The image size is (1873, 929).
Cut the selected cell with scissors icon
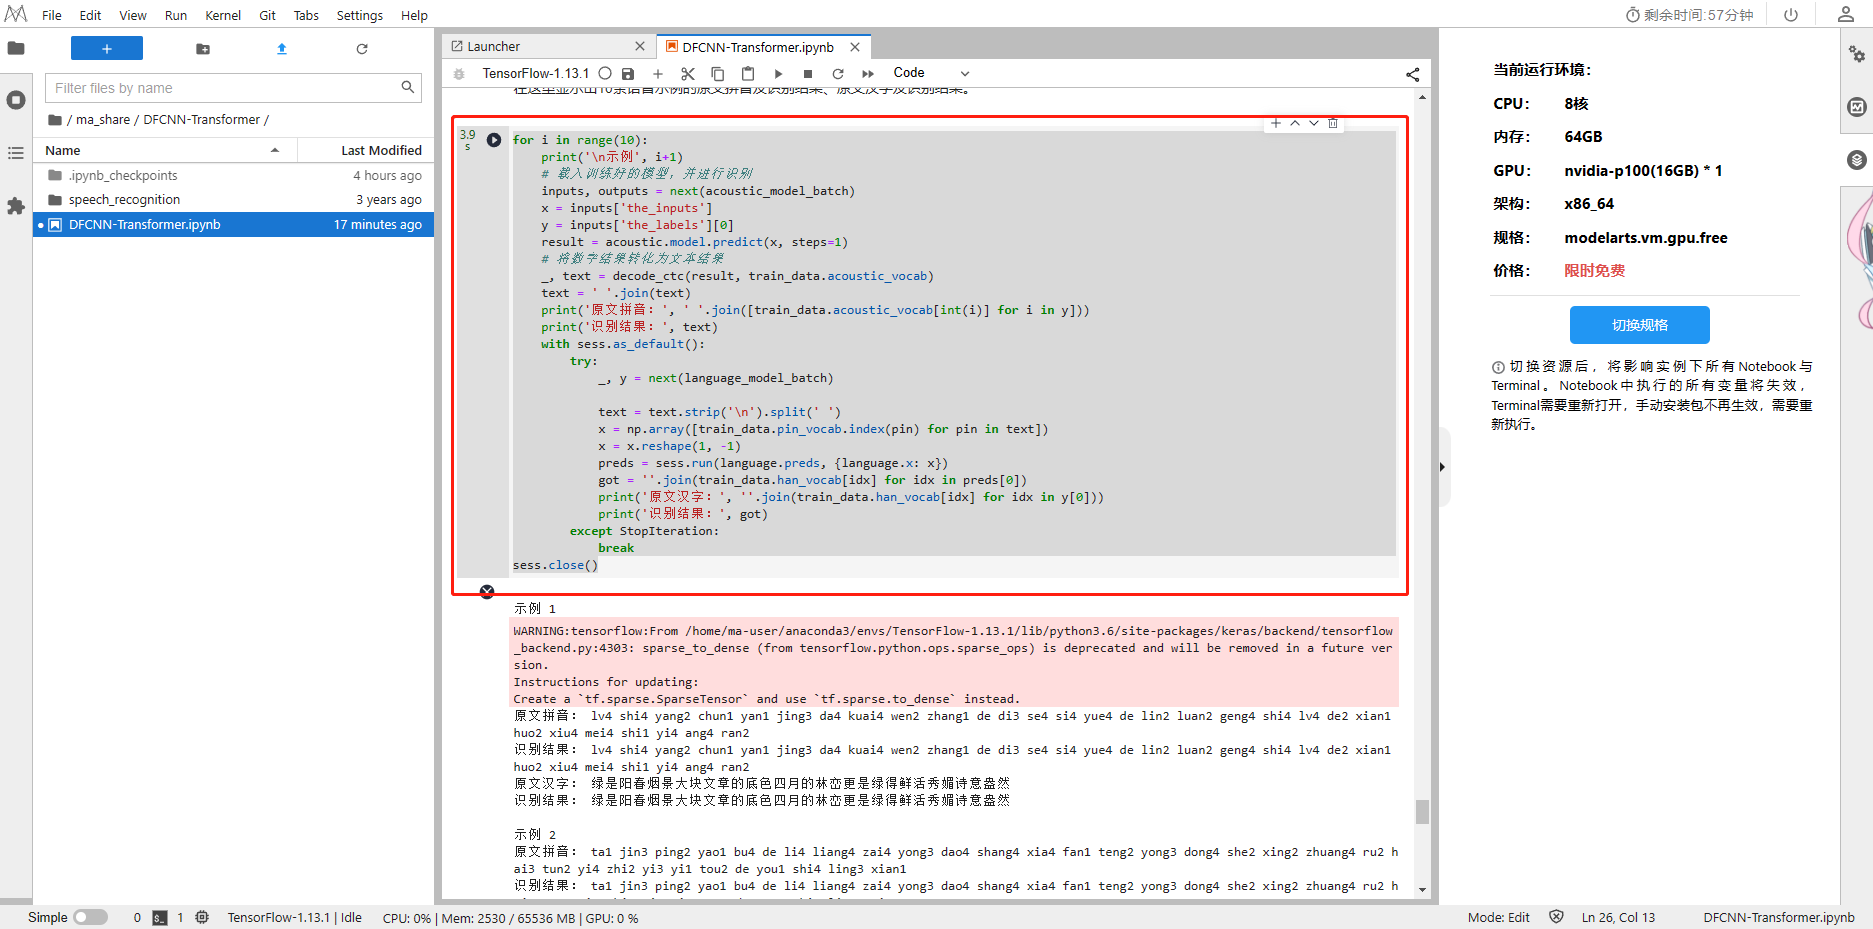coord(687,74)
